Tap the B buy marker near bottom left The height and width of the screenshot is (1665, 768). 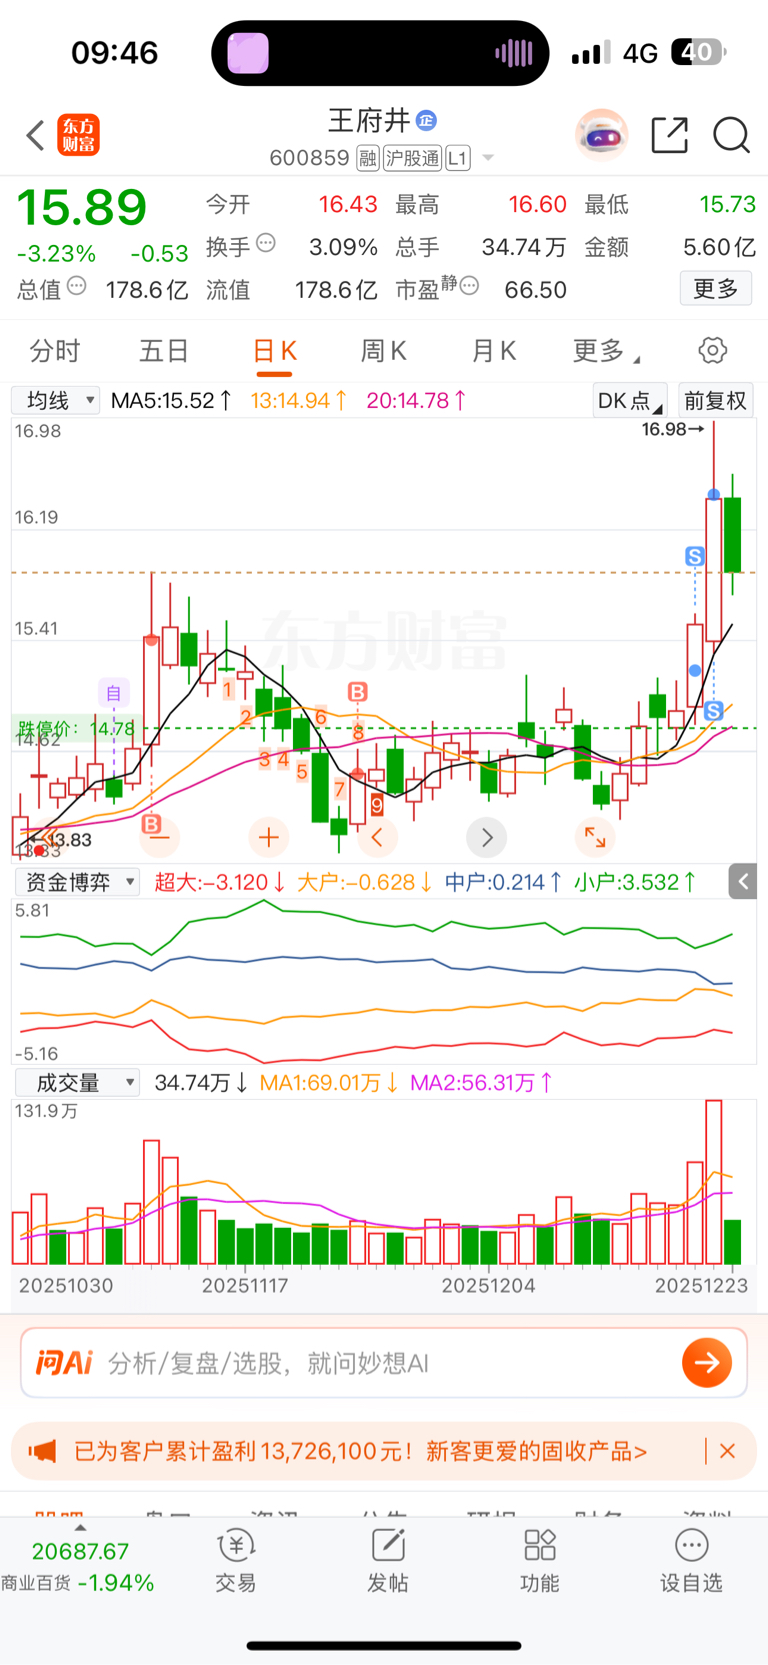[x=151, y=824]
